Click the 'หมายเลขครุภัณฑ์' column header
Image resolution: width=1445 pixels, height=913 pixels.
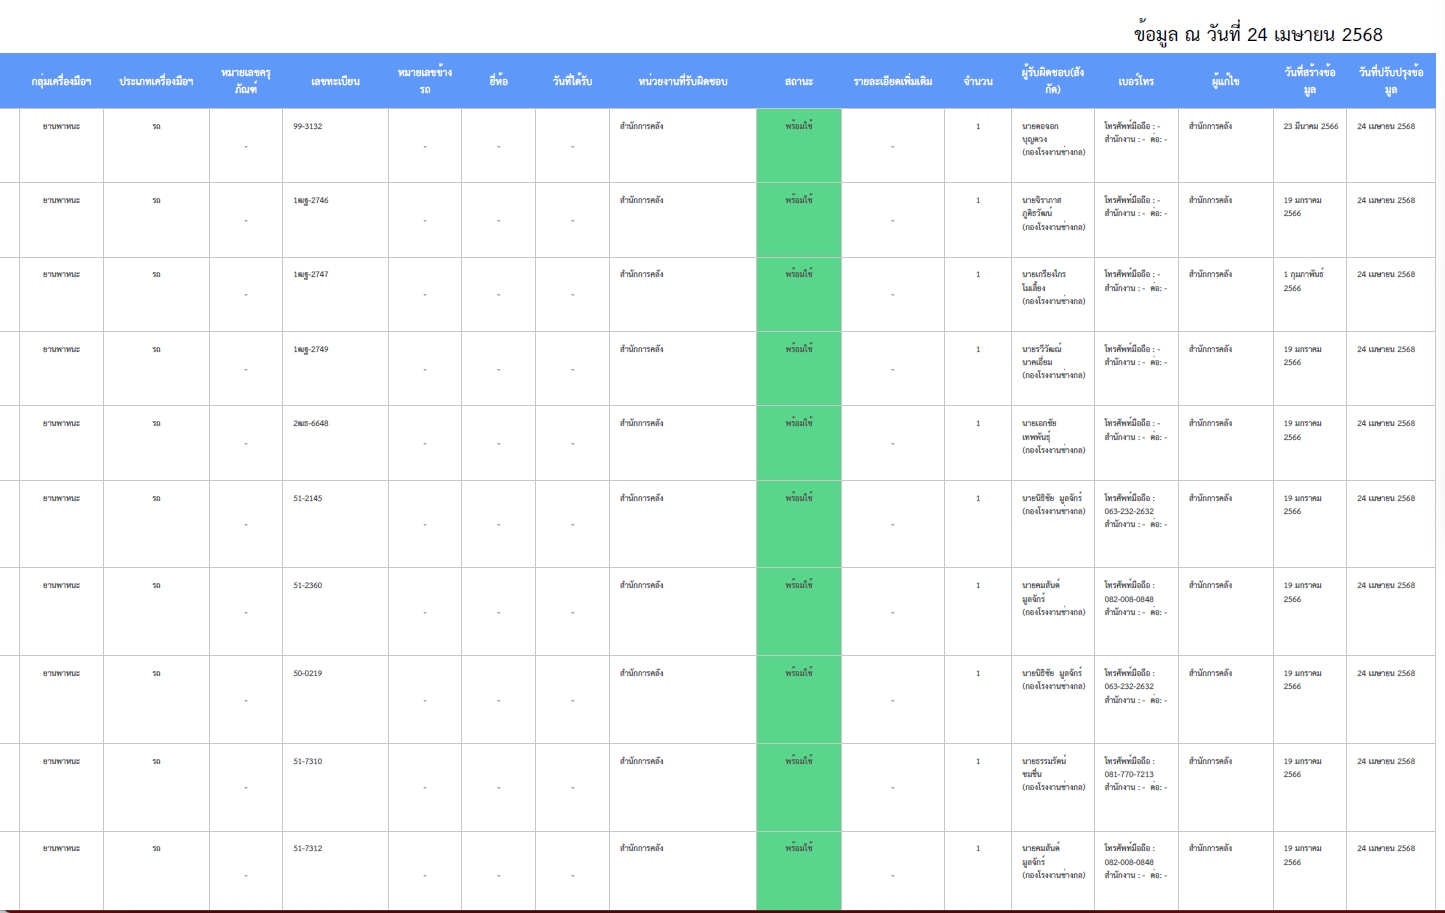coord(246,81)
